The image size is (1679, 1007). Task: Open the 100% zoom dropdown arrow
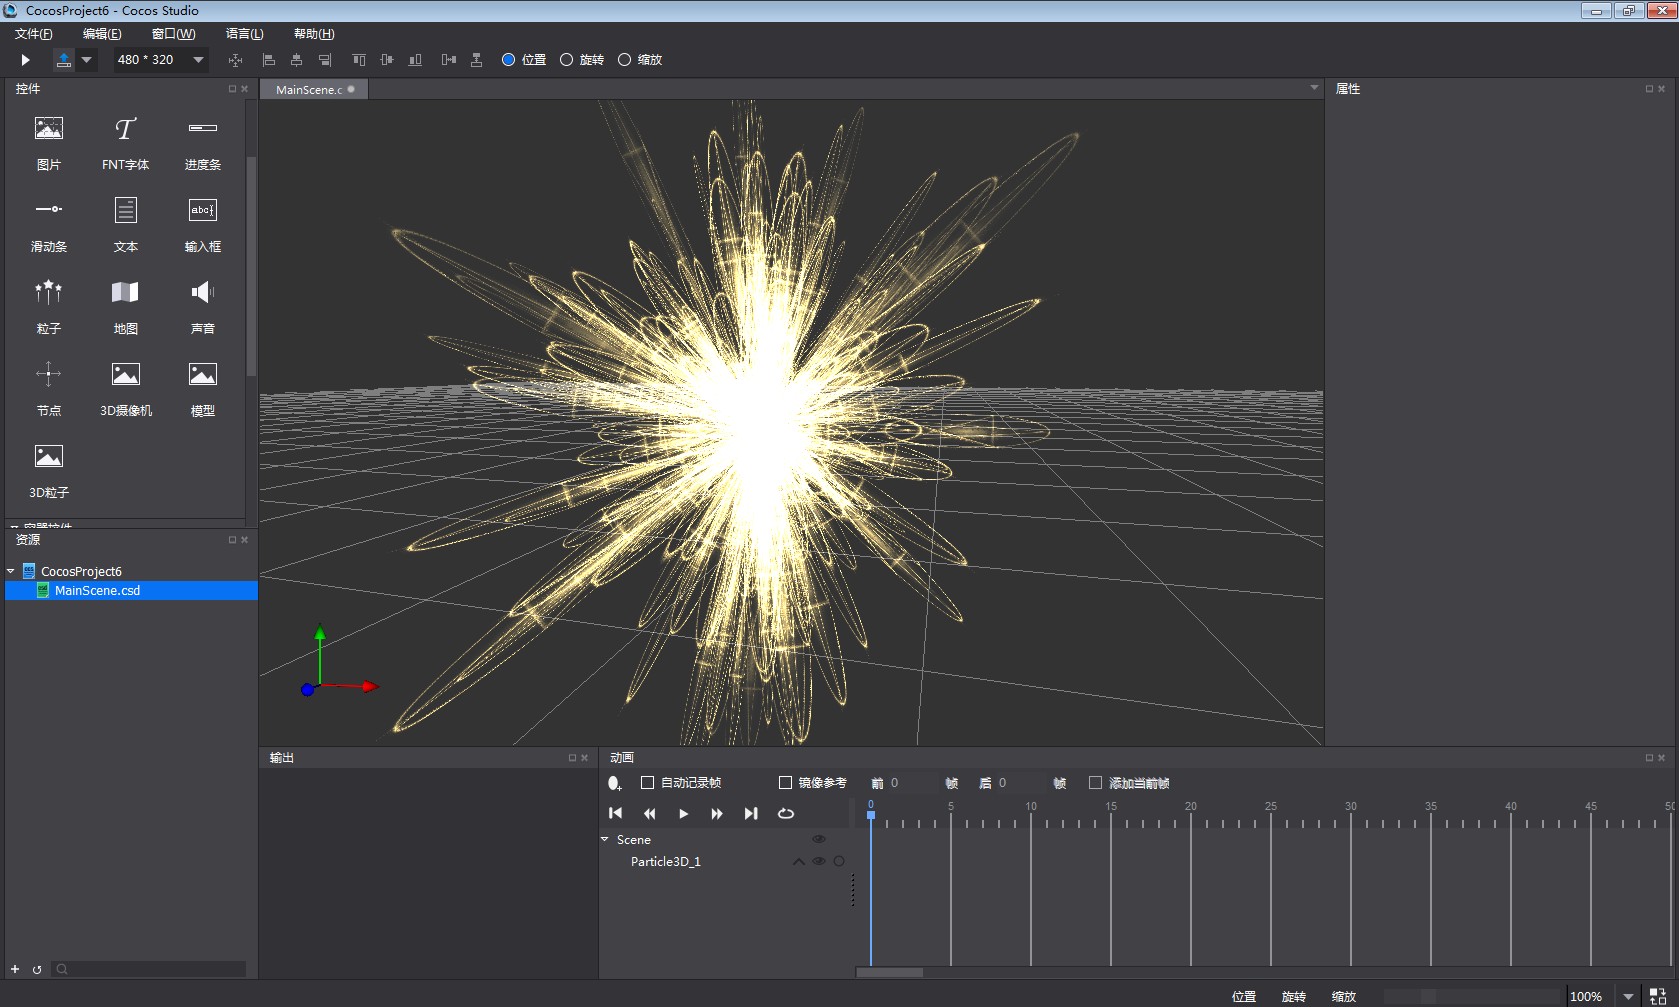pyautogui.click(x=1628, y=996)
